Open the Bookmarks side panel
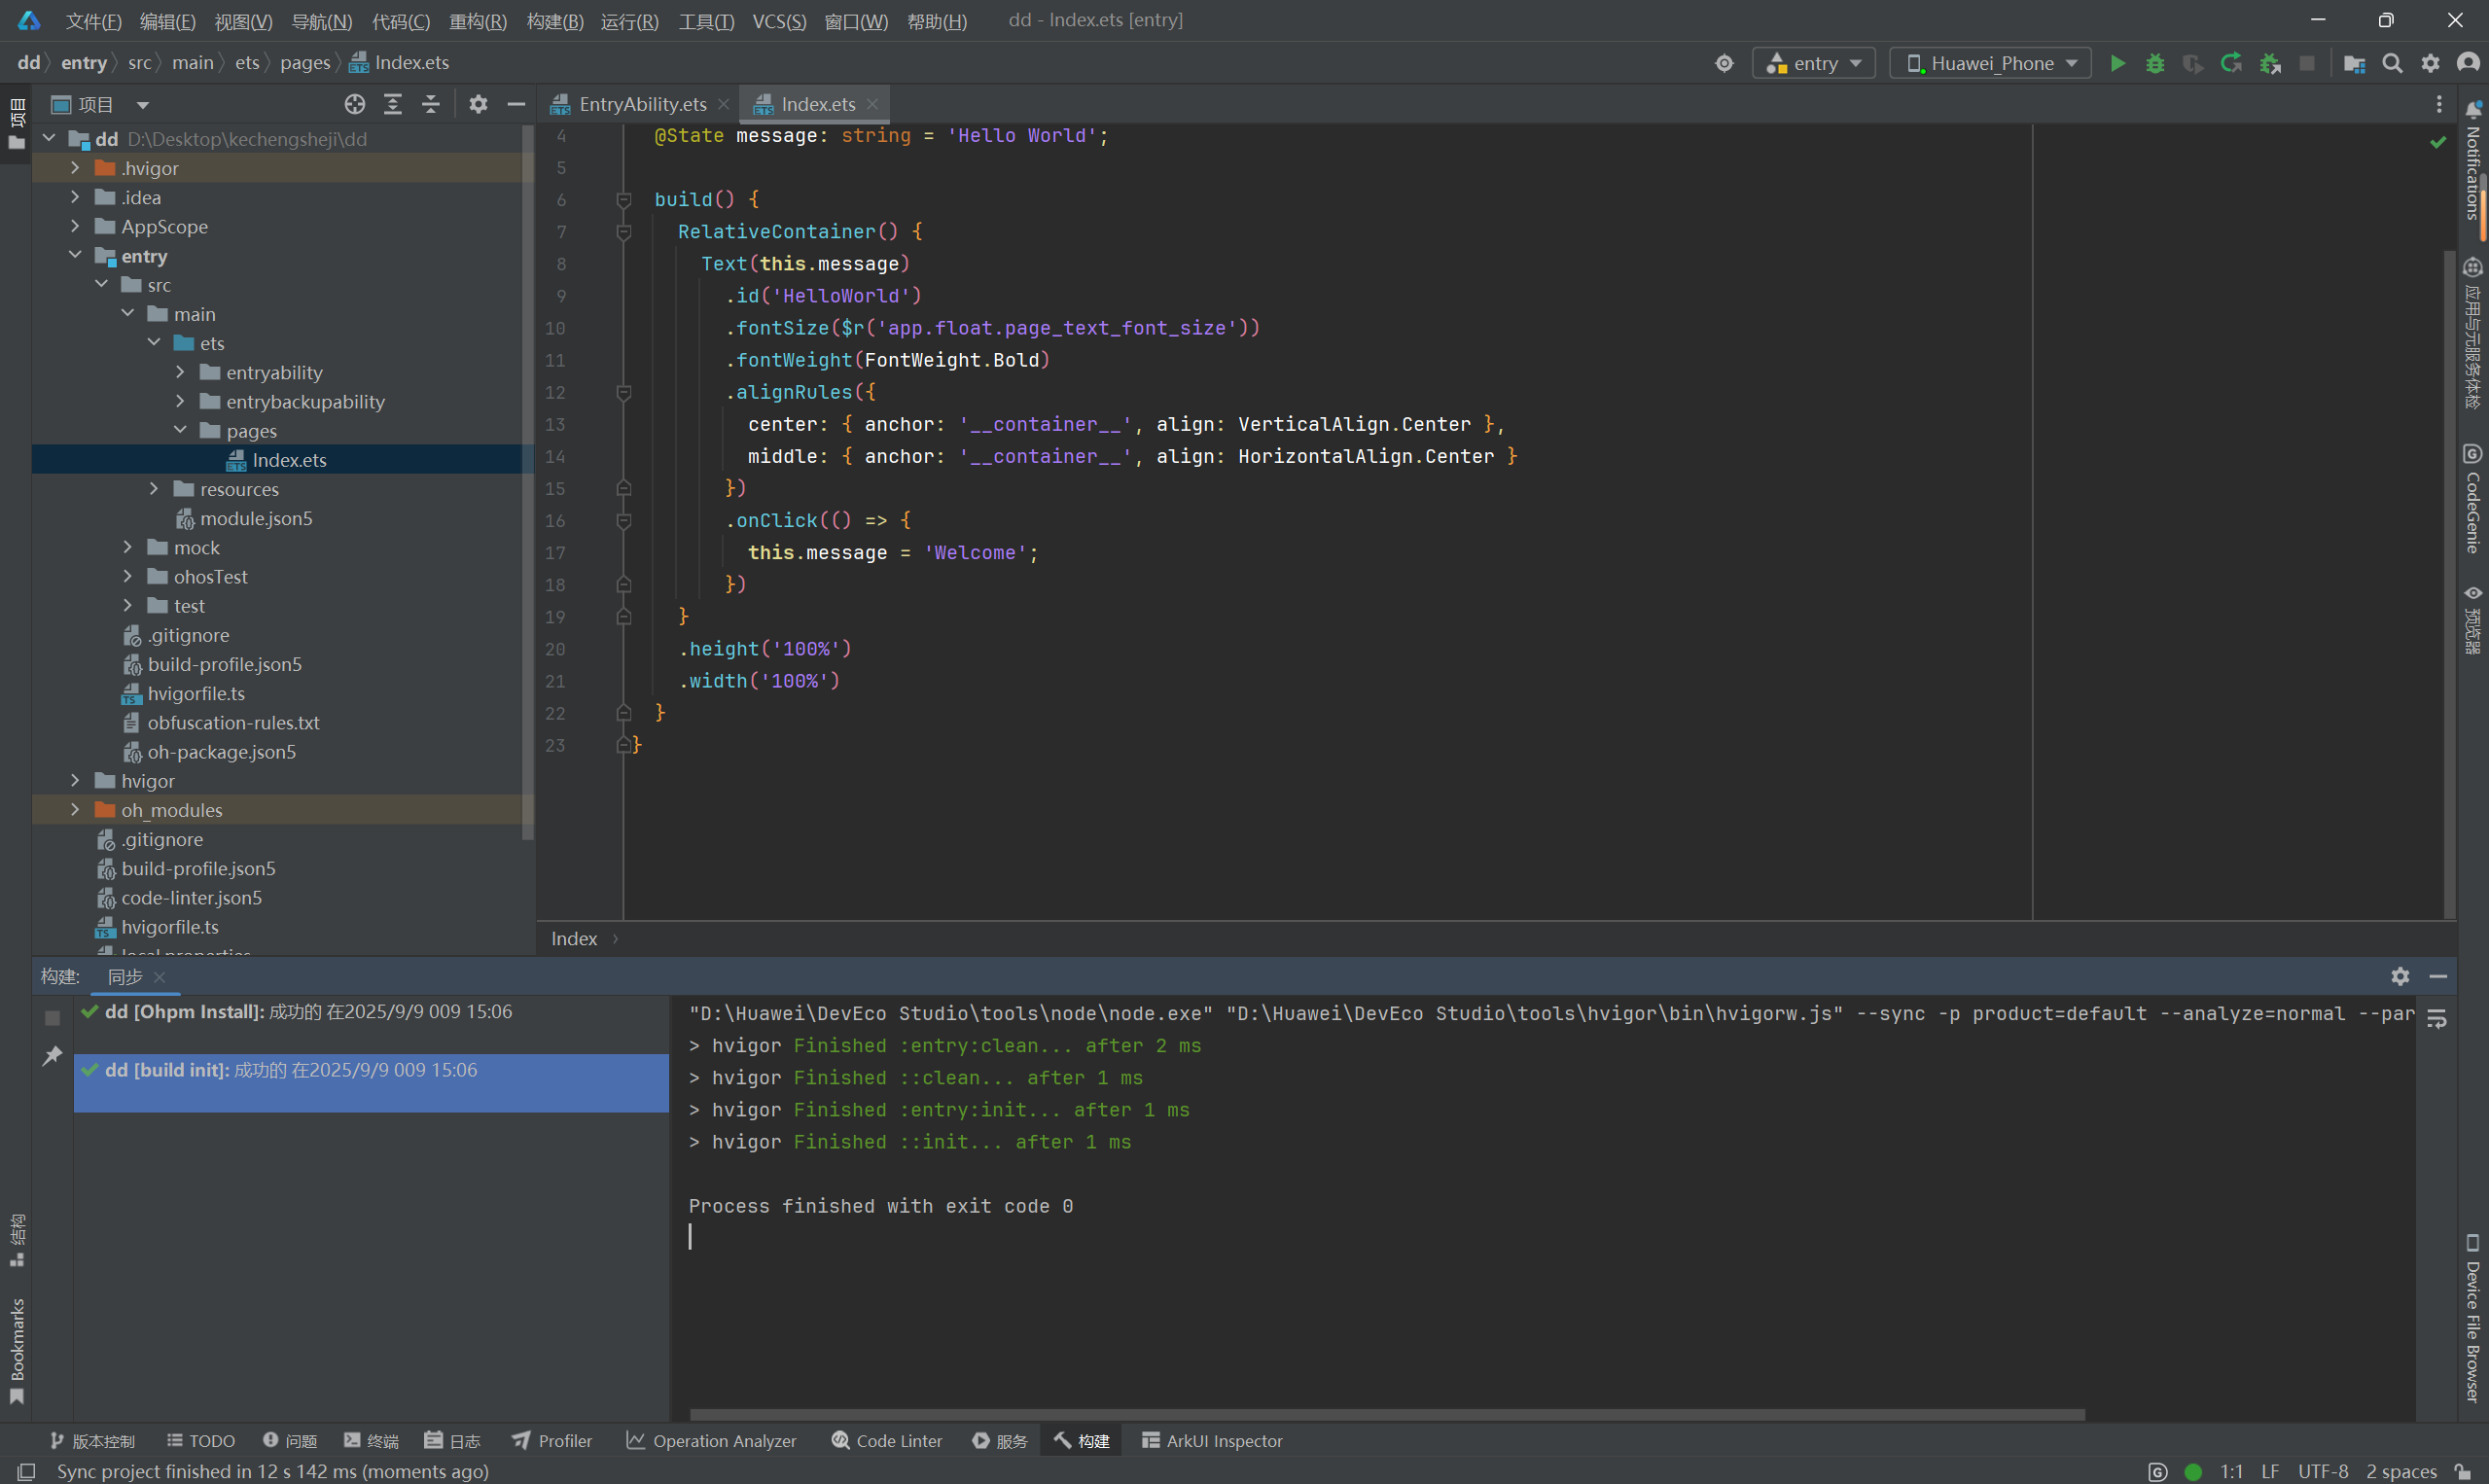 pyautogui.click(x=17, y=1351)
